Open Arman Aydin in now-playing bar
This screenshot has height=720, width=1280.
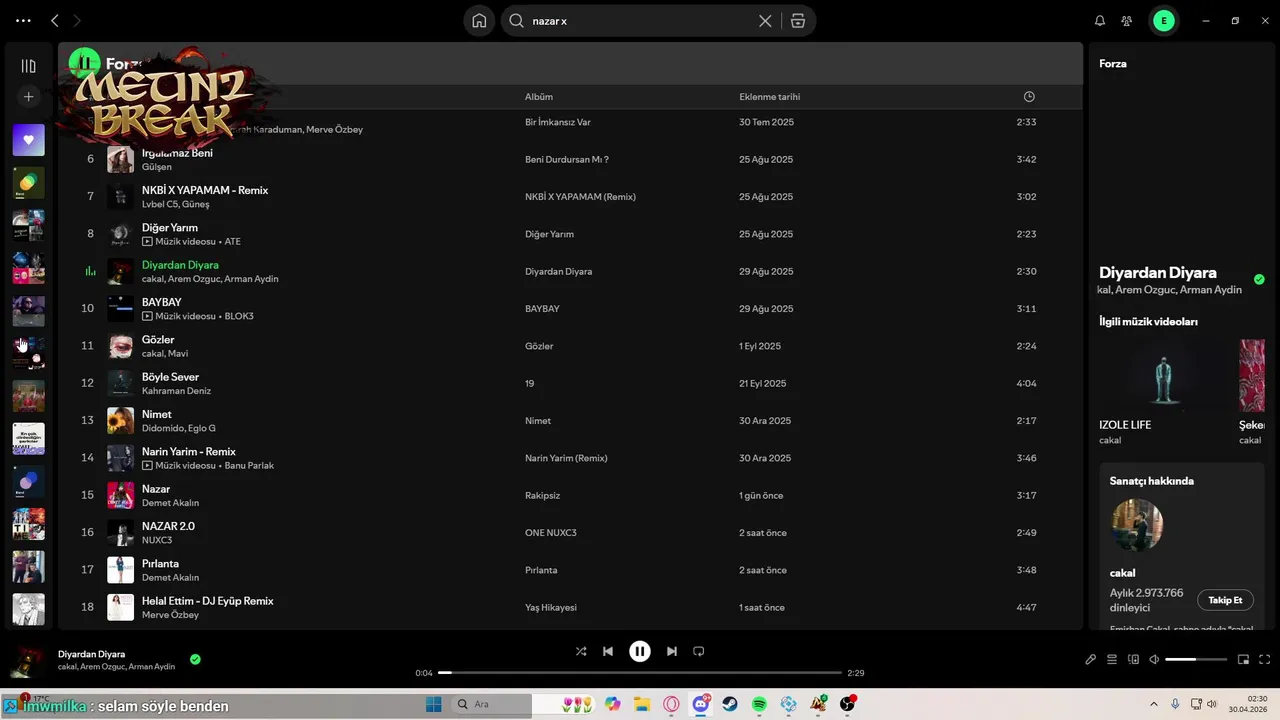[x=152, y=667]
